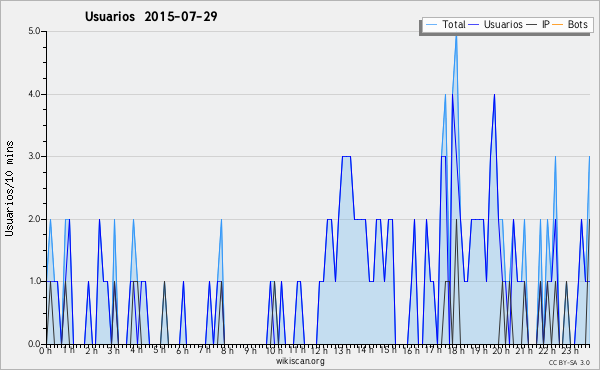
Task: Click the '17 h' x-axis label
Action: pyautogui.click(x=433, y=350)
